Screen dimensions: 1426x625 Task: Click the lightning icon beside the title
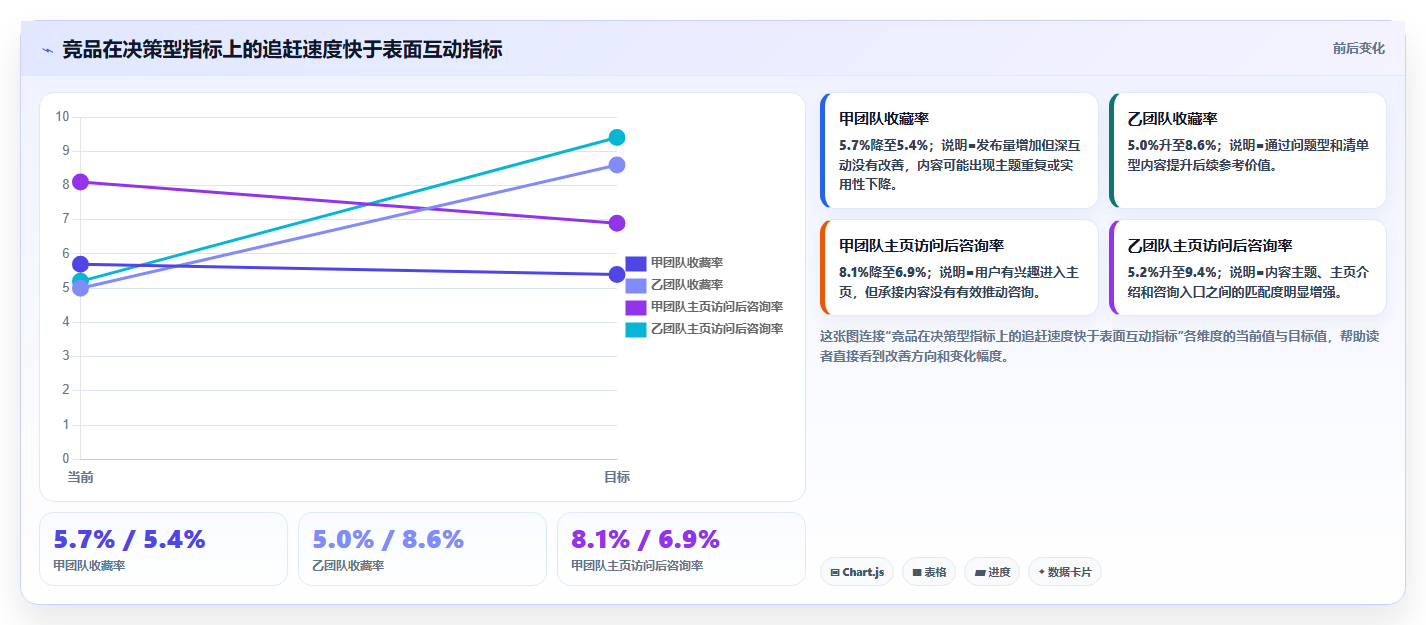47,50
